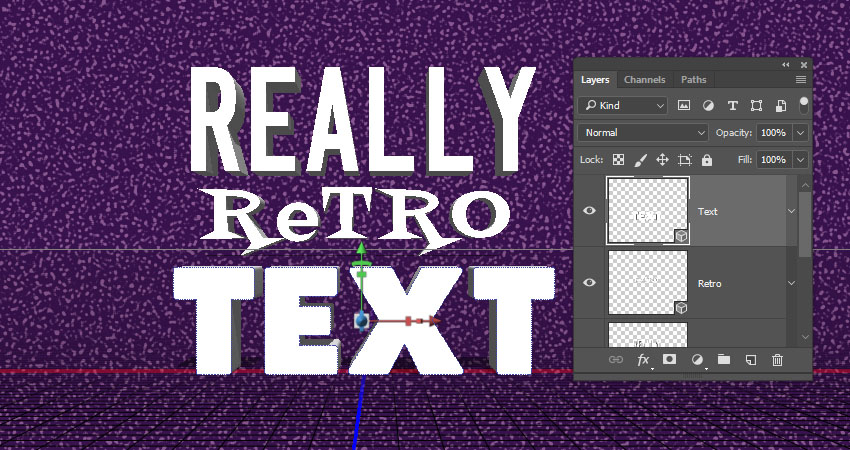Switch to the Channels tab
Screen dimensions: 850x450
click(644, 79)
